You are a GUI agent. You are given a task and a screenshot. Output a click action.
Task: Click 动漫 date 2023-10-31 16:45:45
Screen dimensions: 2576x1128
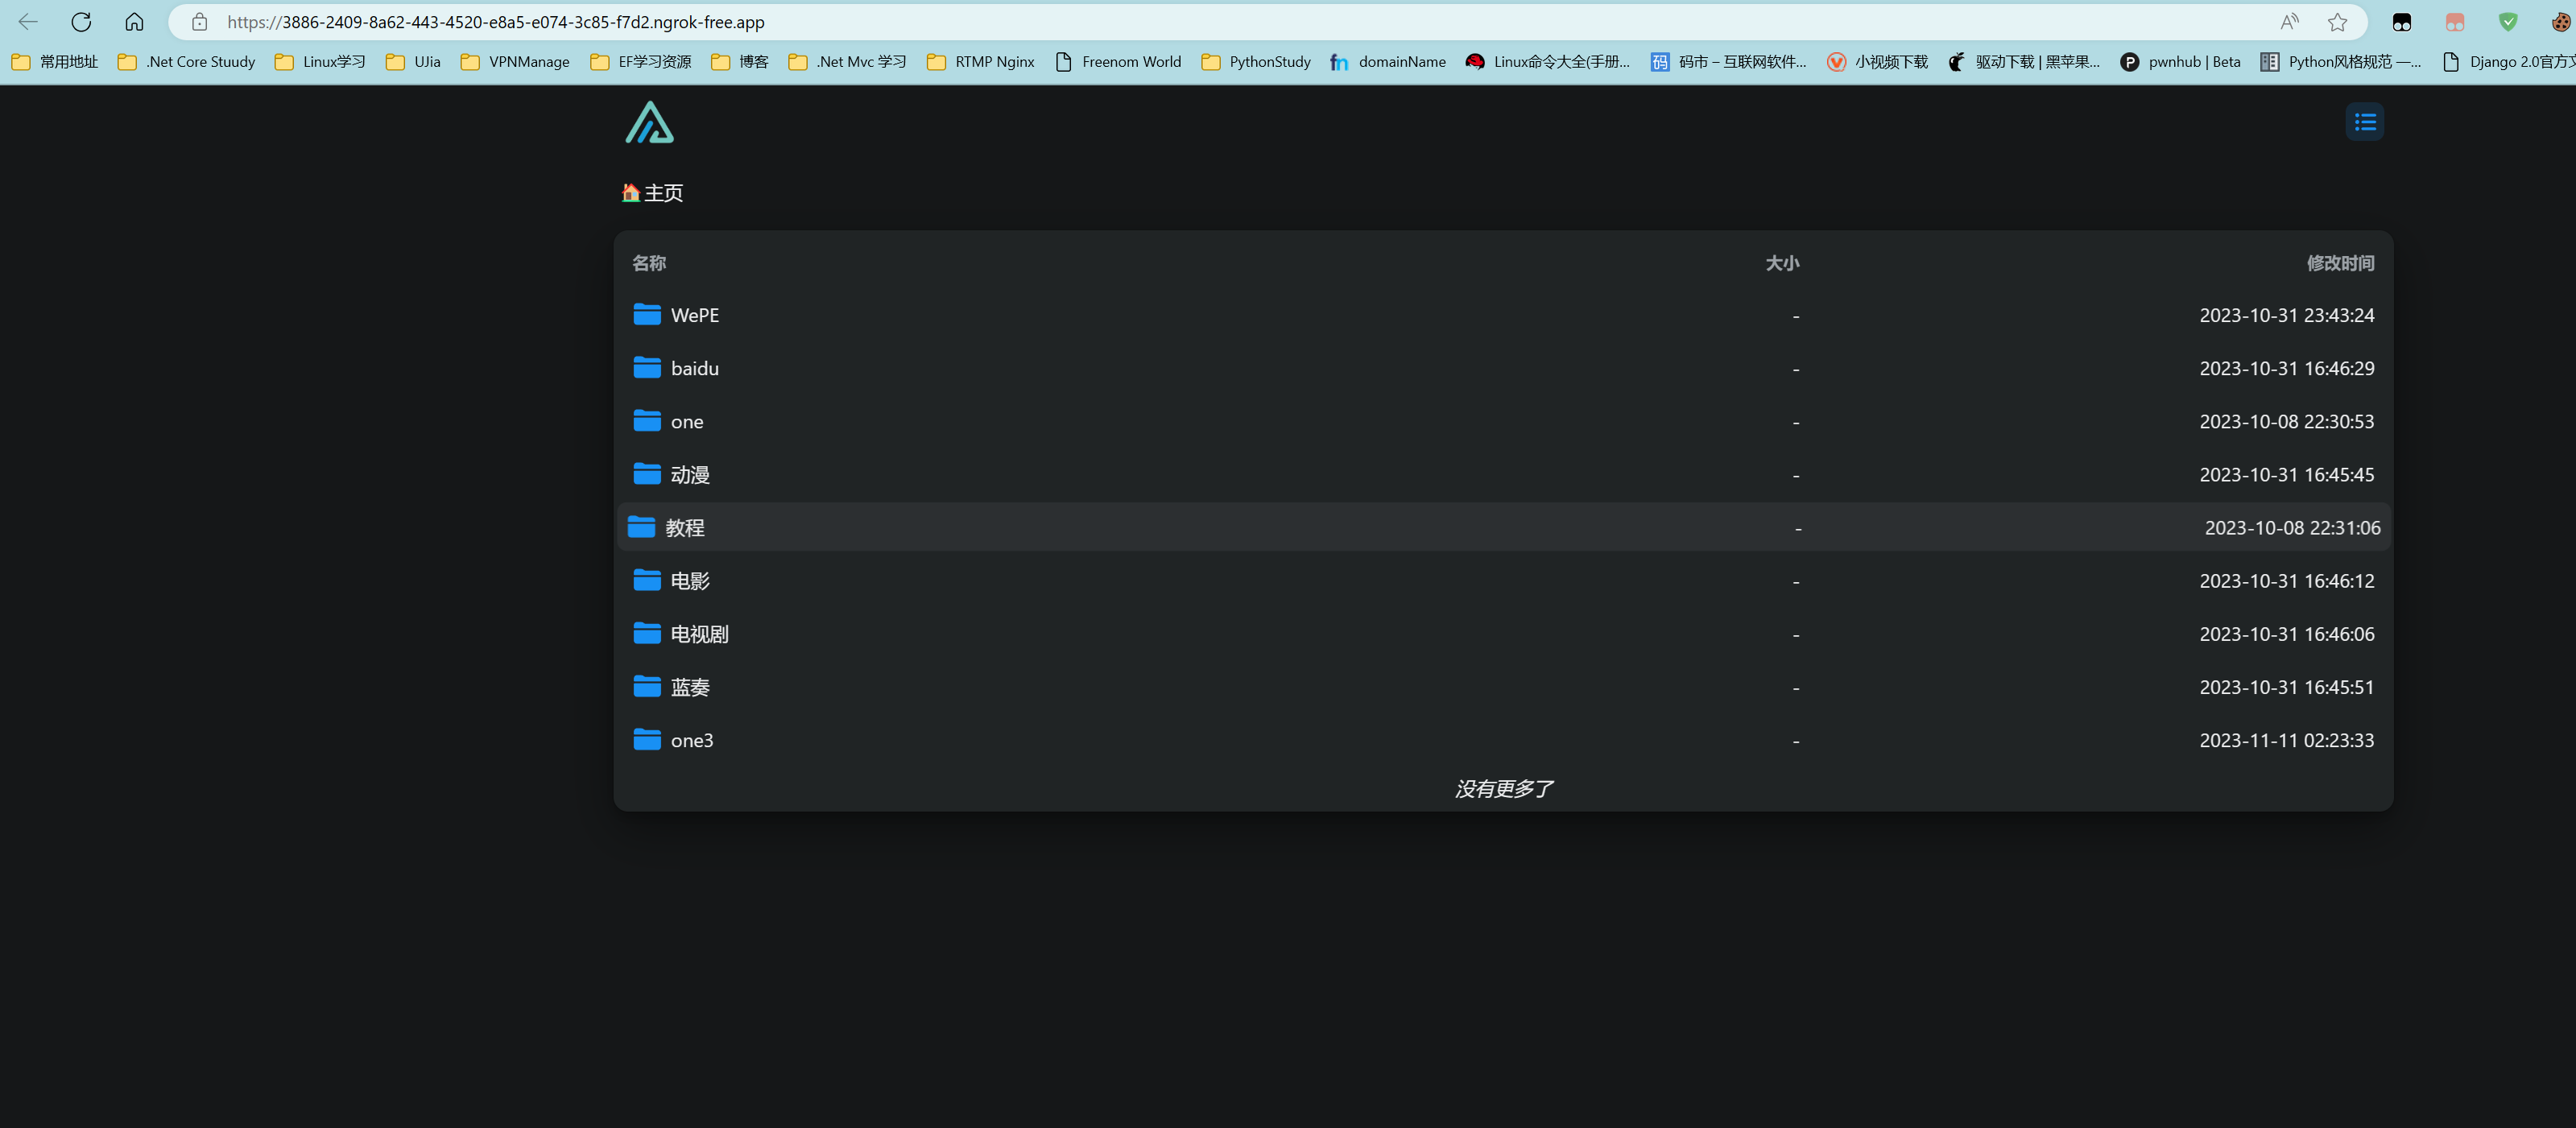(2286, 474)
